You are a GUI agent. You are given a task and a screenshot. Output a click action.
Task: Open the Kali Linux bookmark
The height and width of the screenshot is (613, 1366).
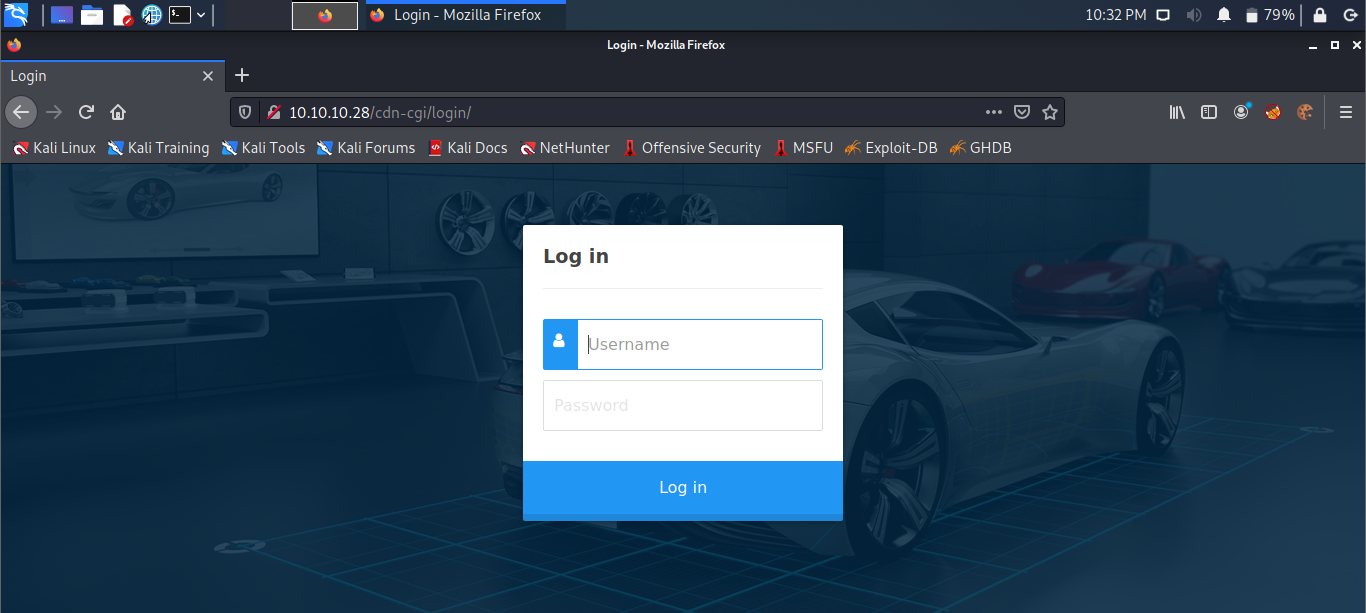point(55,148)
